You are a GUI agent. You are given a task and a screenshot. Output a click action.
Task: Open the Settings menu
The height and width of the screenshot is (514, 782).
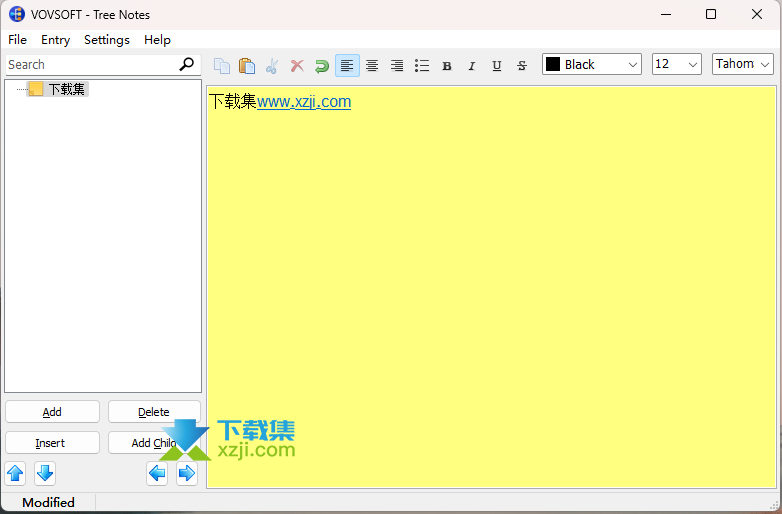point(107,40)
